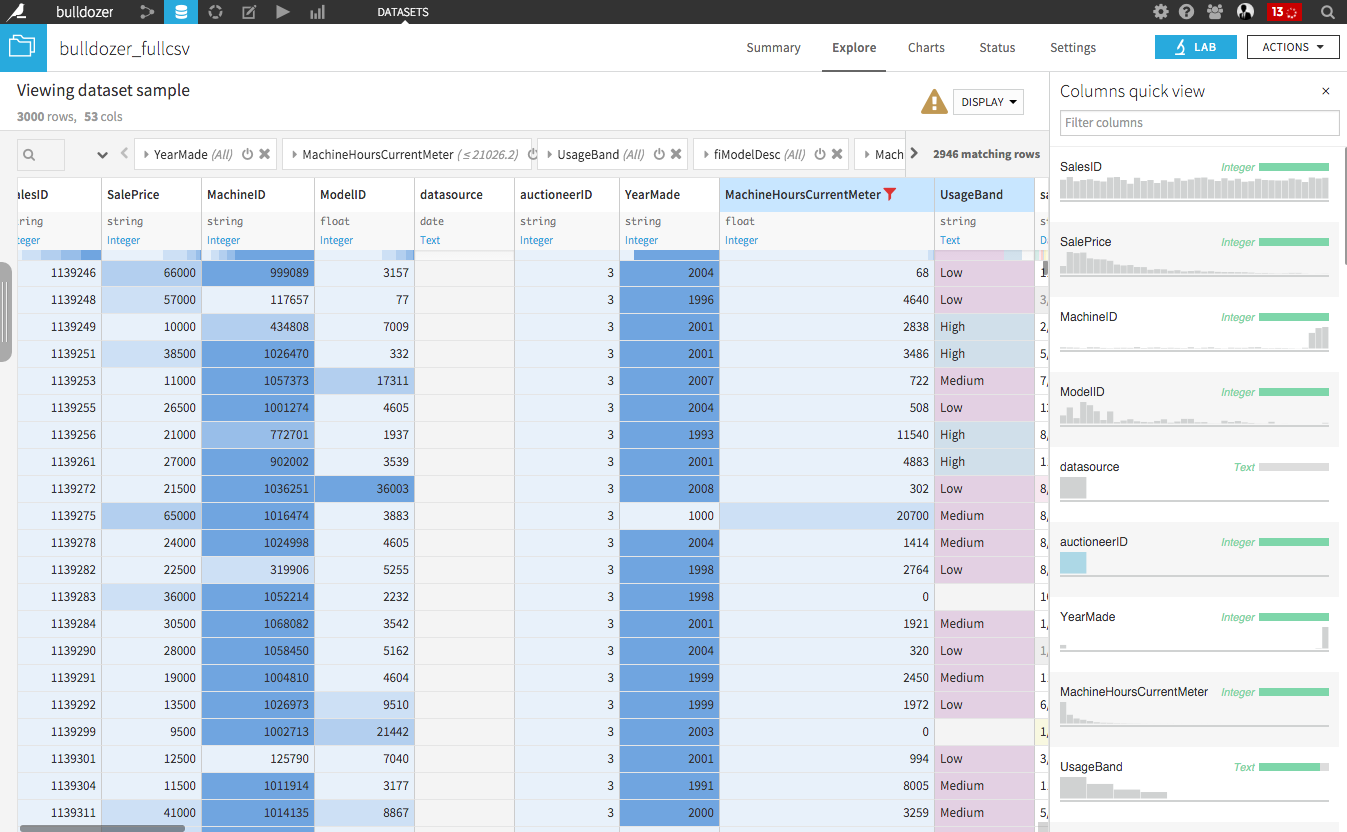
Task: Open the DISPLAY dropdown
Action: tap(989, 102)
